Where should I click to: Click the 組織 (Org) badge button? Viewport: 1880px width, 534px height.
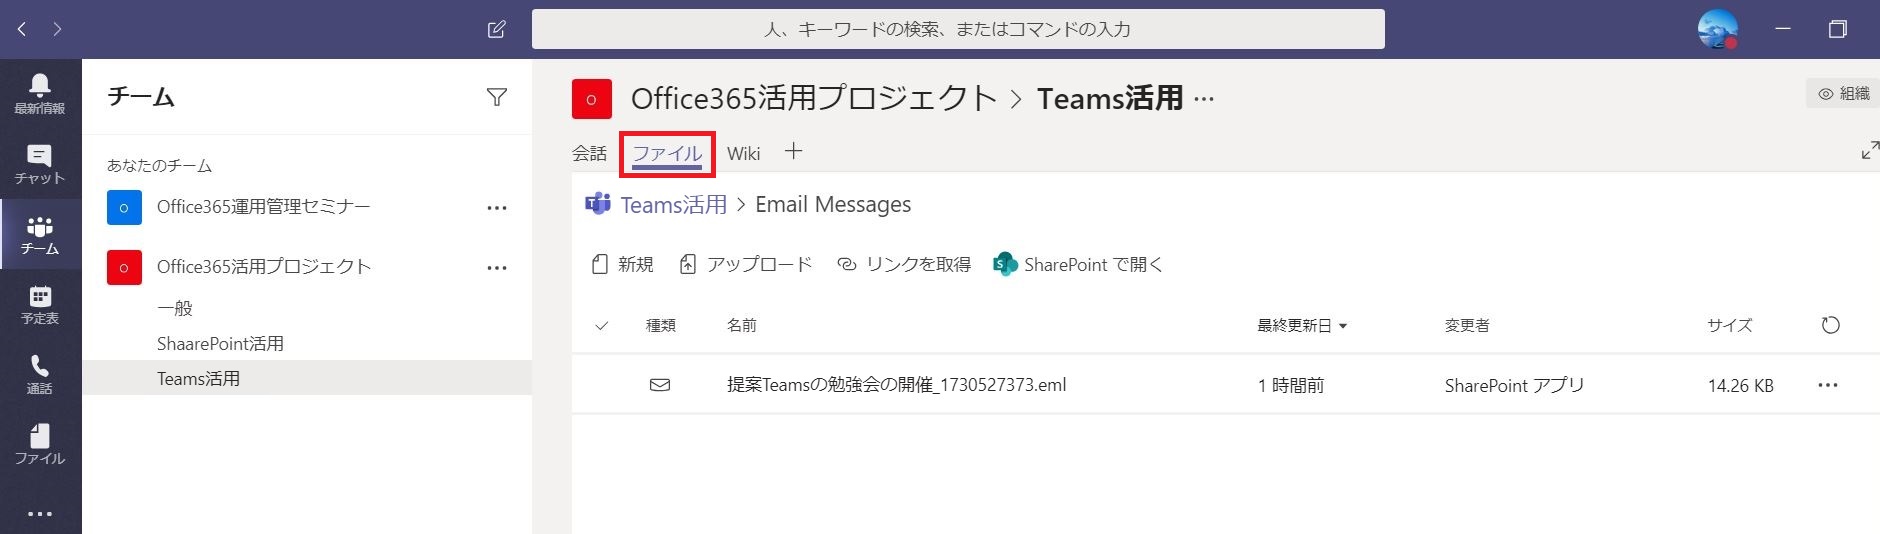tap(1843, 93)
